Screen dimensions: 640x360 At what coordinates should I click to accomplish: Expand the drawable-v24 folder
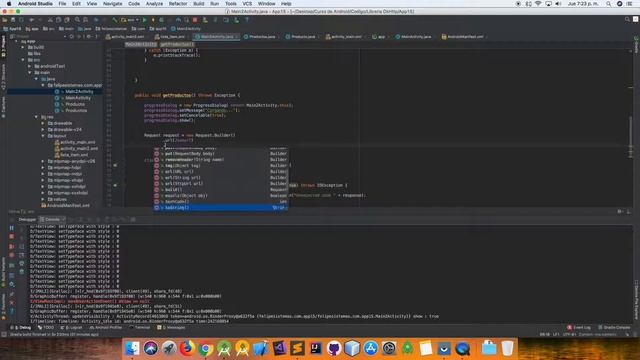coord(43,129)
